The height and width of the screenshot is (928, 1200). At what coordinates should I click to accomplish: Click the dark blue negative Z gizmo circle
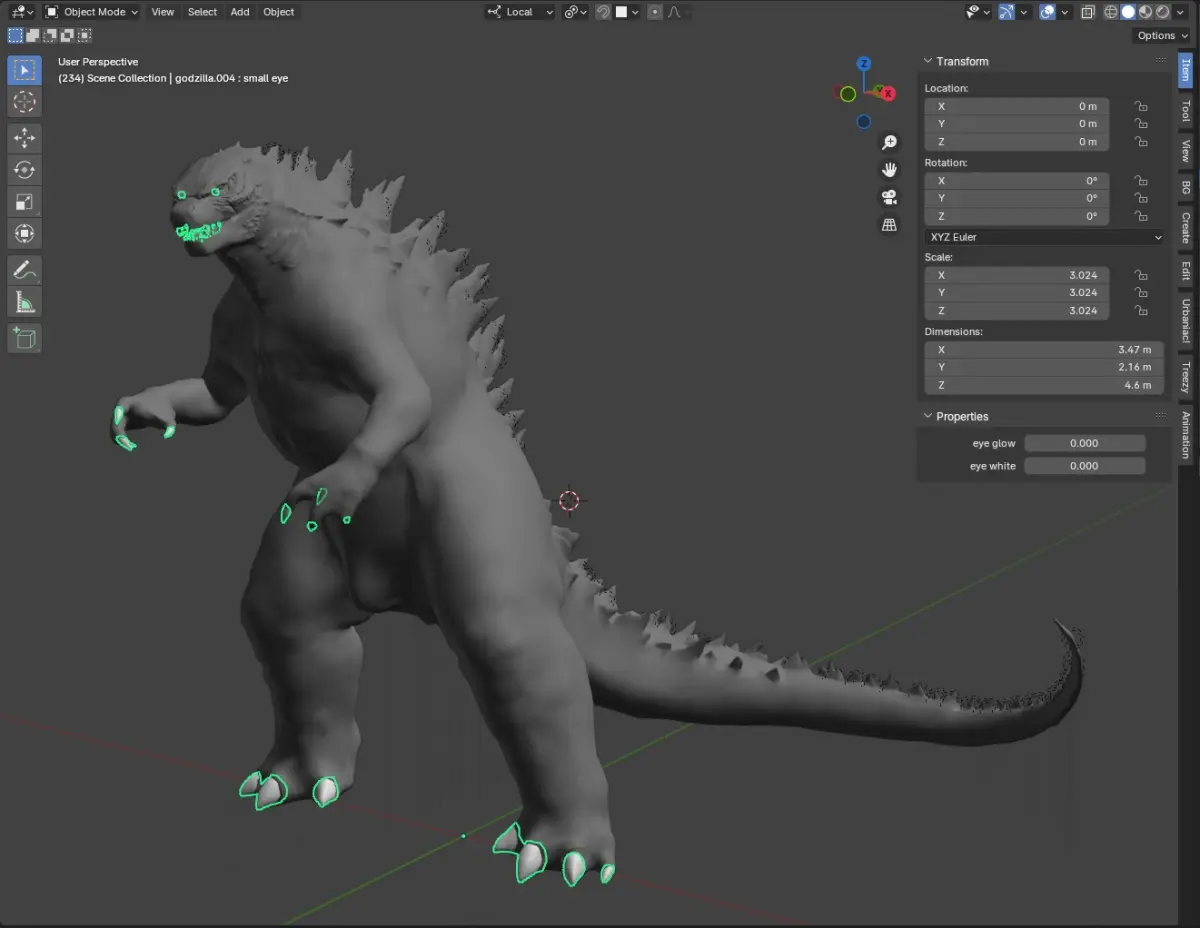pyautogui.click(x=864, y=122)
